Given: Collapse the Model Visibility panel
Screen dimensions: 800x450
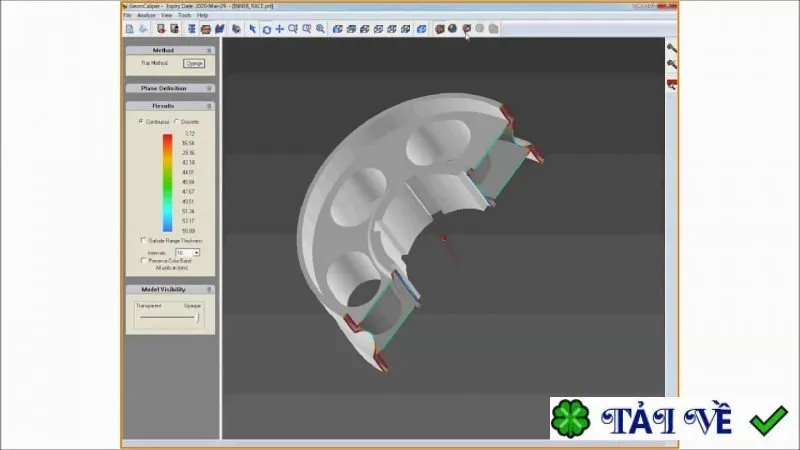Looking at the screenshot, I should click(209, 289).
